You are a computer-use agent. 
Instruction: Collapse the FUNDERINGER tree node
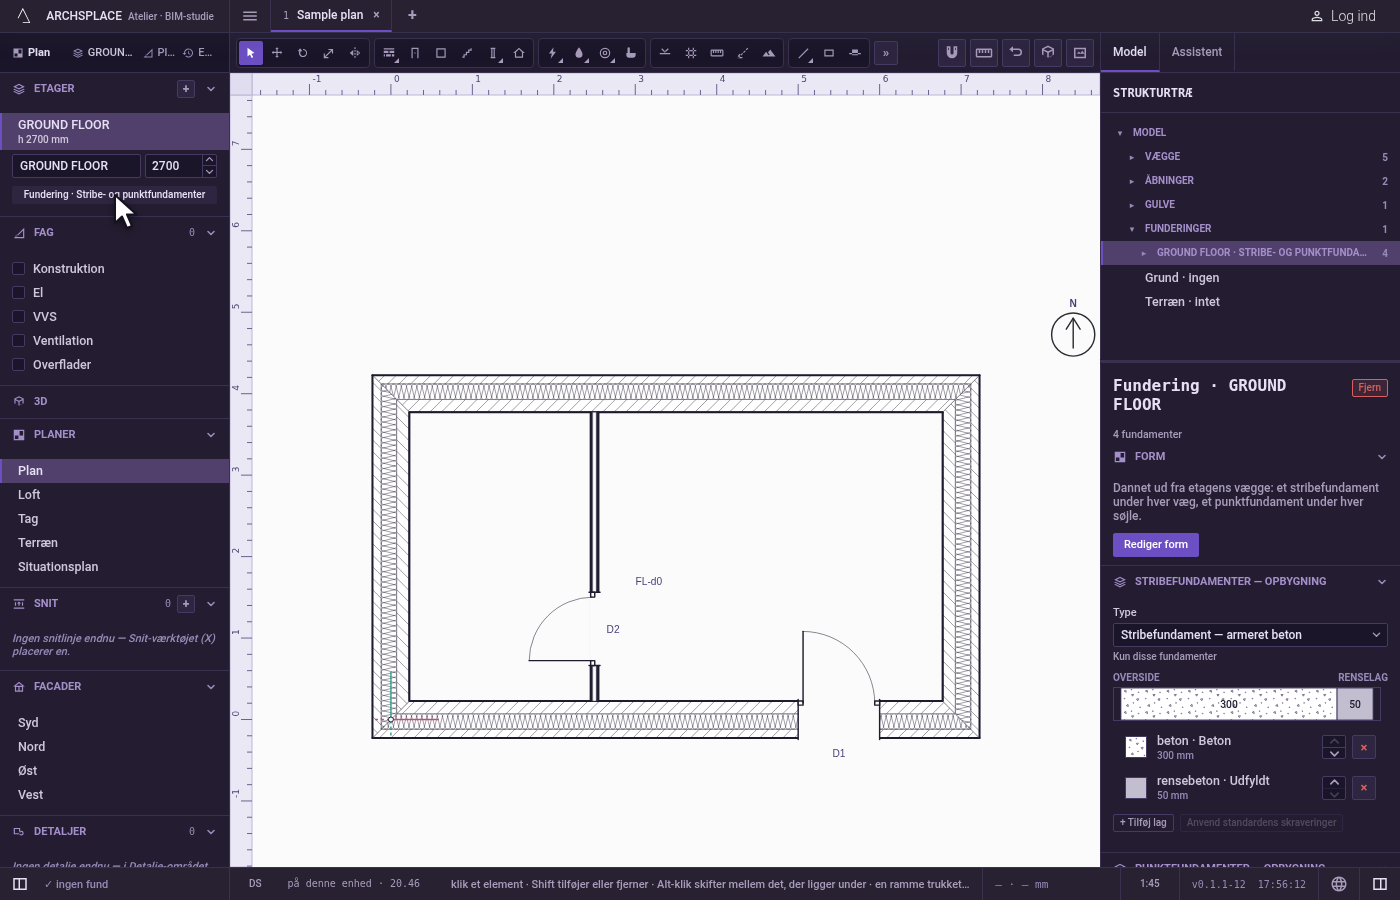click(1132, 229)
